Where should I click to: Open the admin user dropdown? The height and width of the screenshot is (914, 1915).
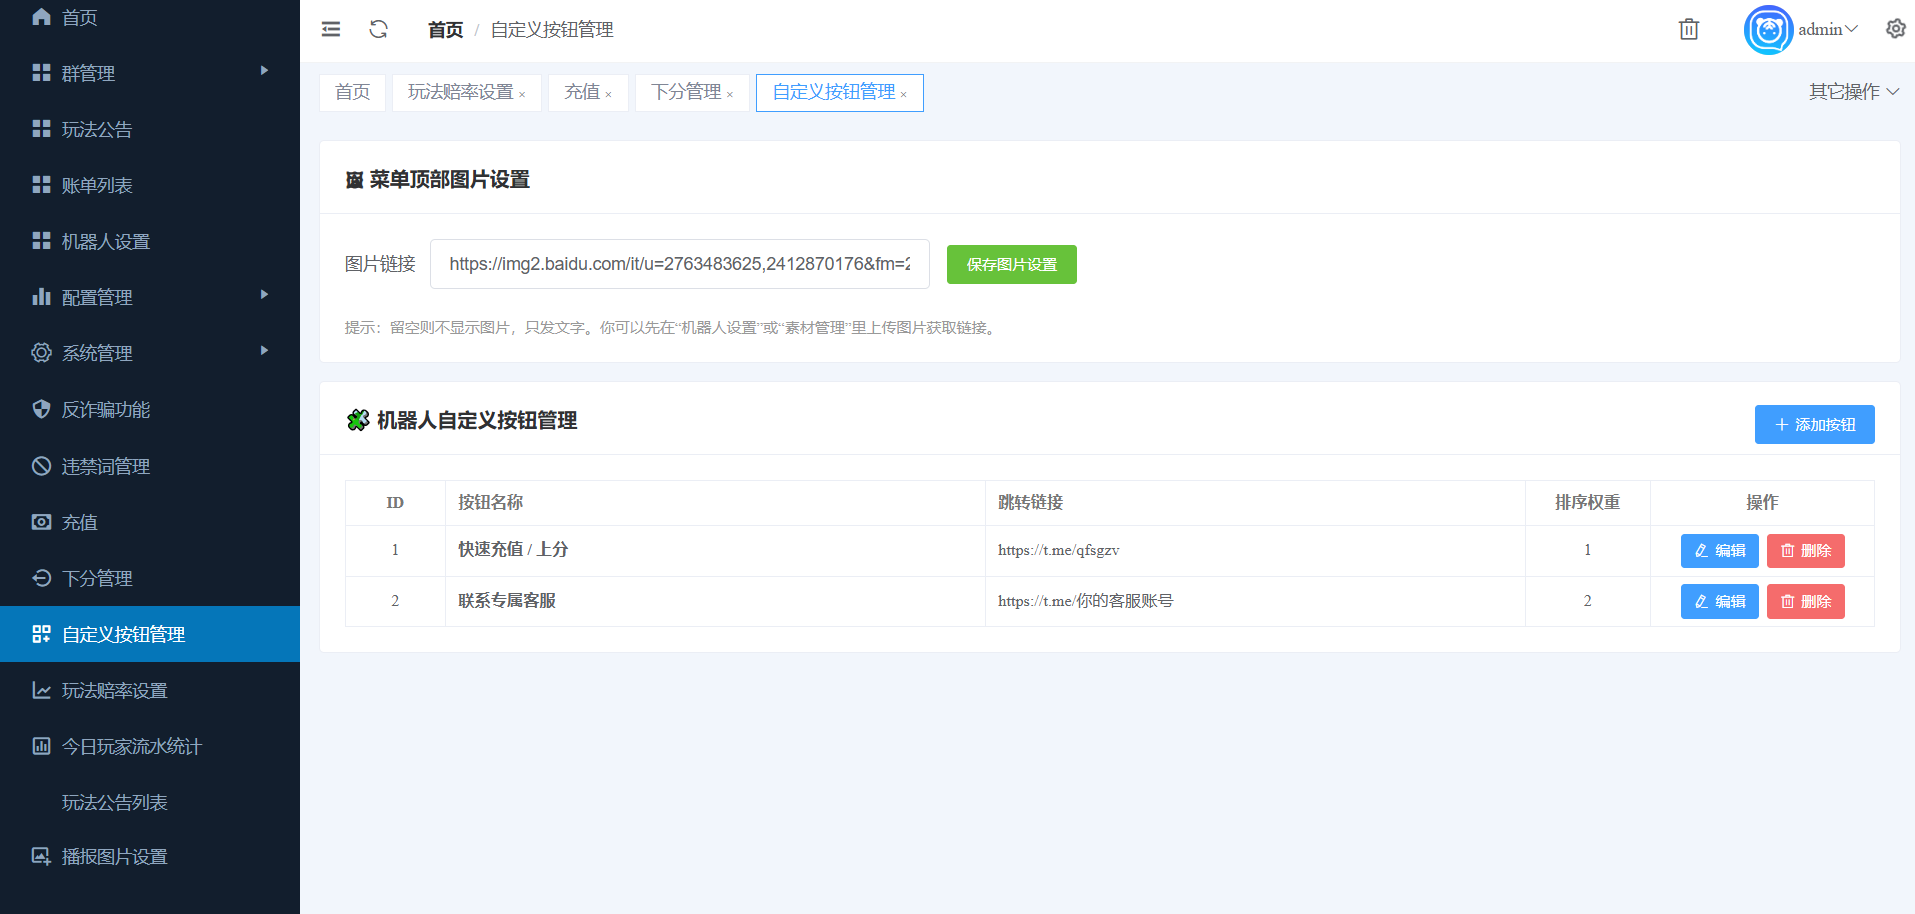[1827, 30]
